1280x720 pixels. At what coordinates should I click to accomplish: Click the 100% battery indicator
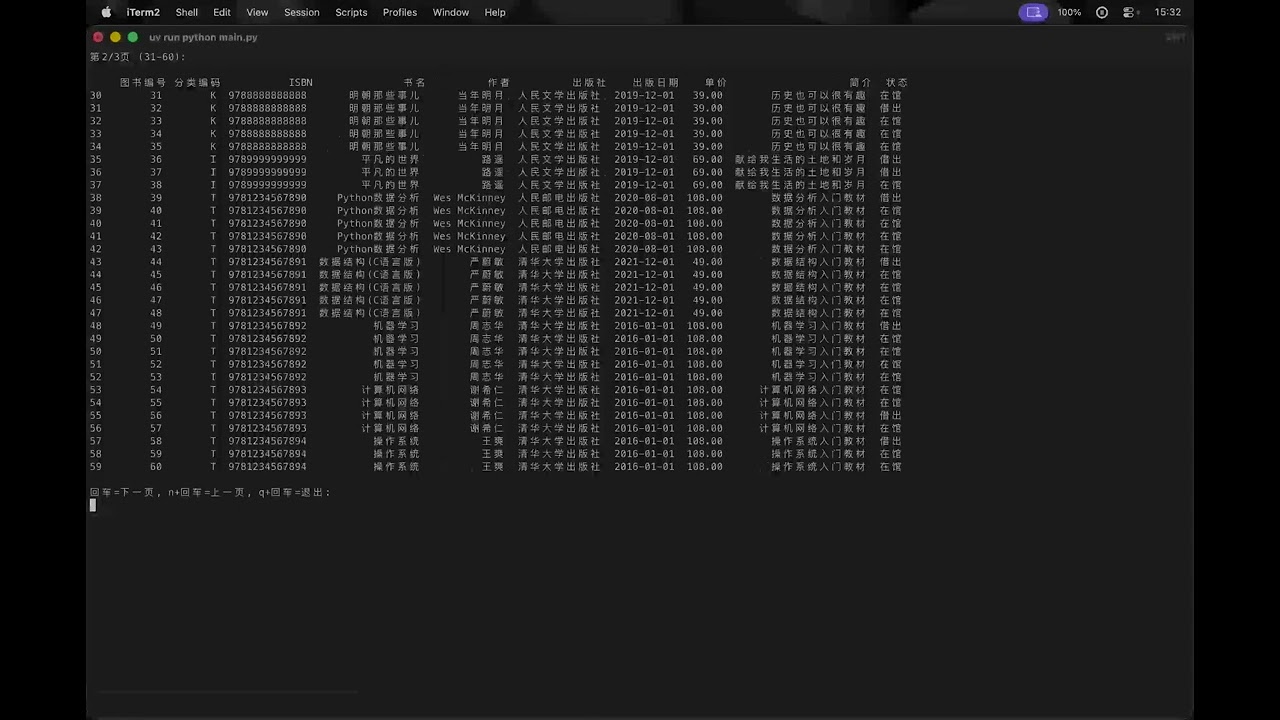pos(1069,12)
